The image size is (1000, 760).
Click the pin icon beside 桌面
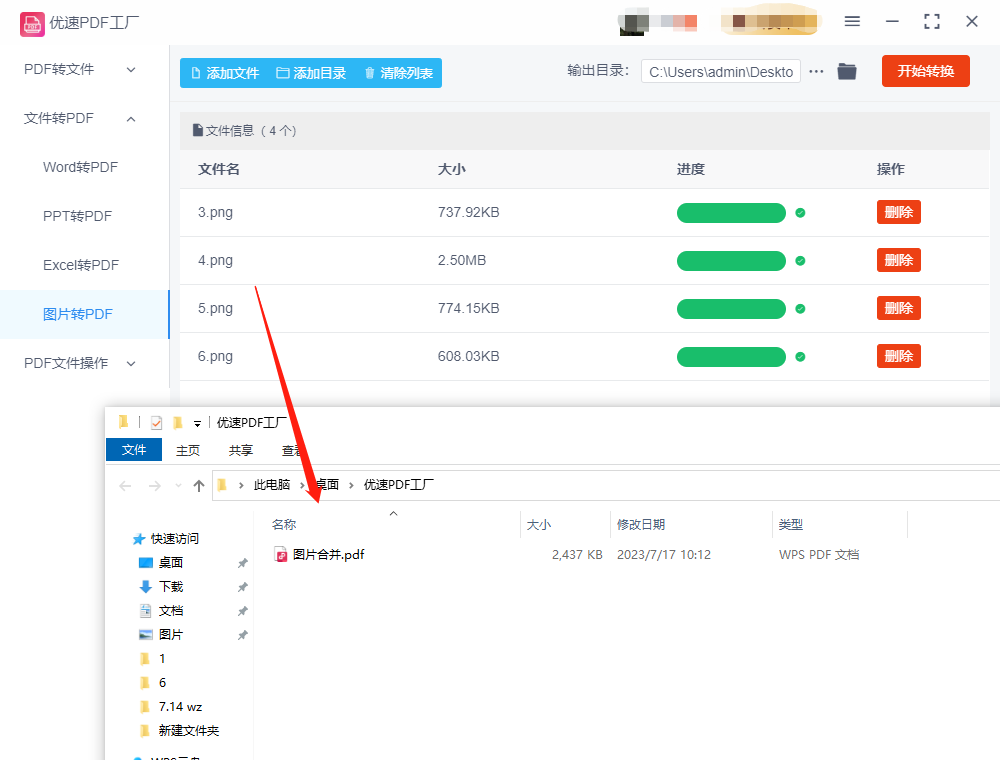(x=242, y=563)
